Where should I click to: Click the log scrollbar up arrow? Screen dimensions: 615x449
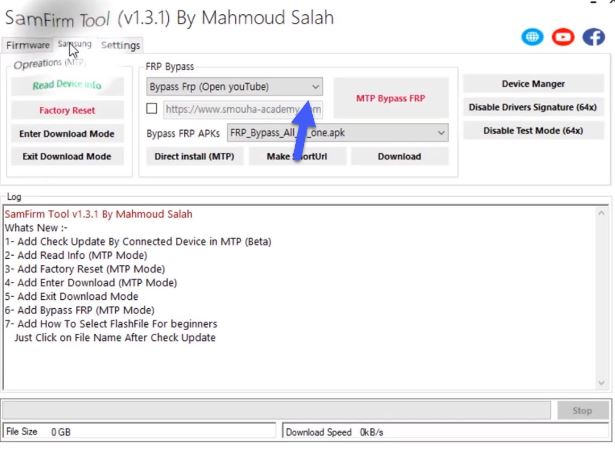(601, 213)
